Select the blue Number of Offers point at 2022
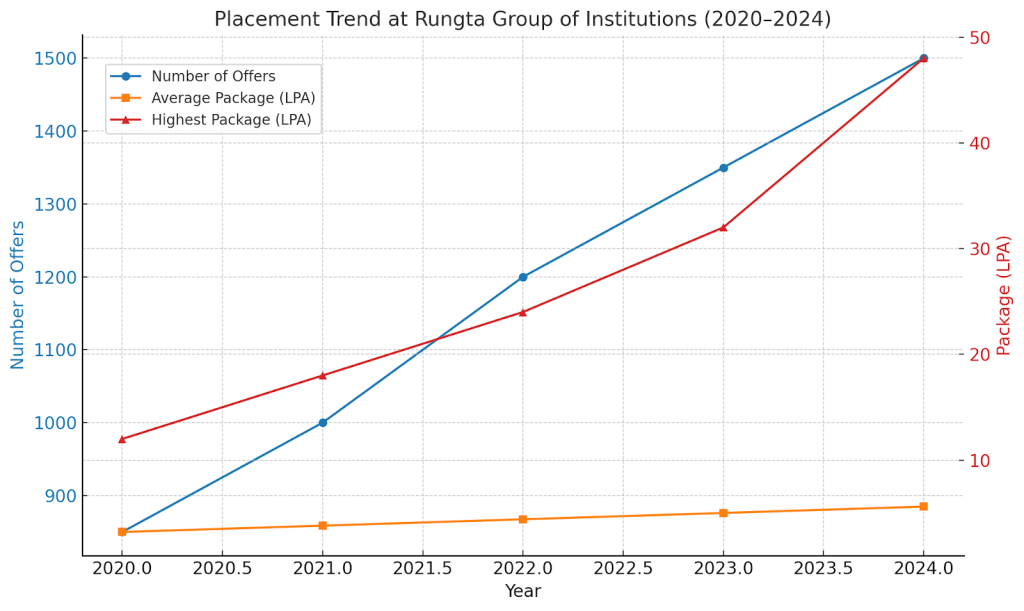The height and width of the screenshot is (611, 1024). (x=523, y=277)
